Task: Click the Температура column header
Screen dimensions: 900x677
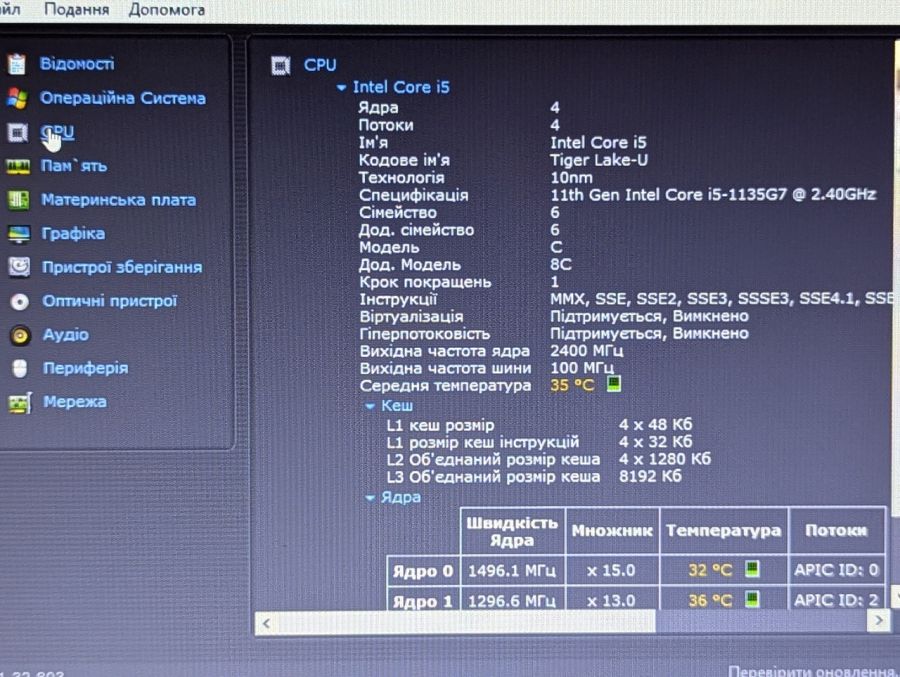Action: (724, 531)
